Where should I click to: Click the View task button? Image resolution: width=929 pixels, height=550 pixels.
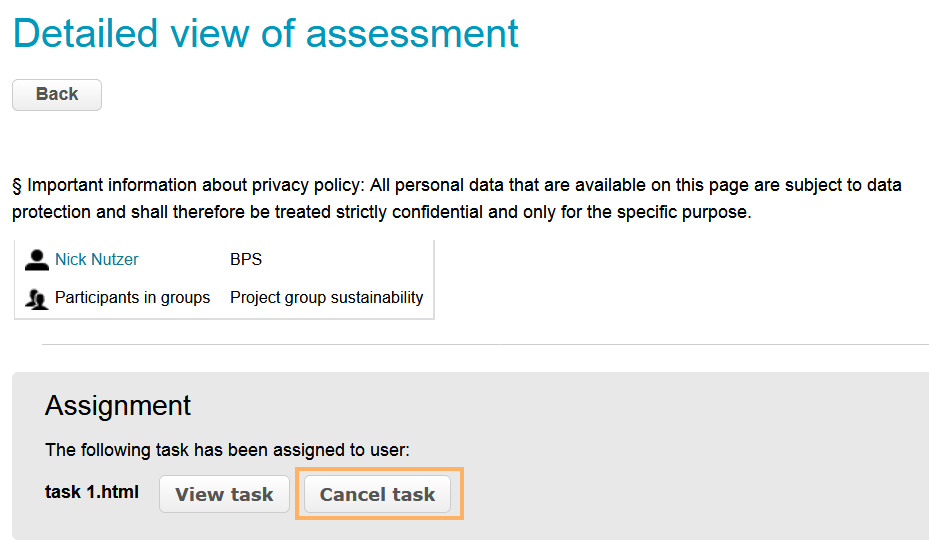(x=224, y=494)
